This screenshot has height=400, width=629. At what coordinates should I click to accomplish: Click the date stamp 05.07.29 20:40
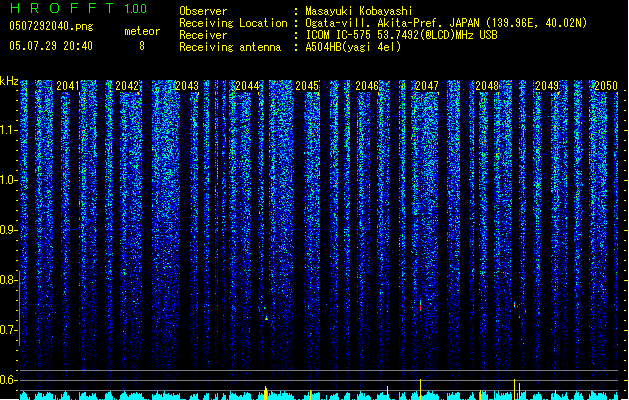[x=51, y=46]
